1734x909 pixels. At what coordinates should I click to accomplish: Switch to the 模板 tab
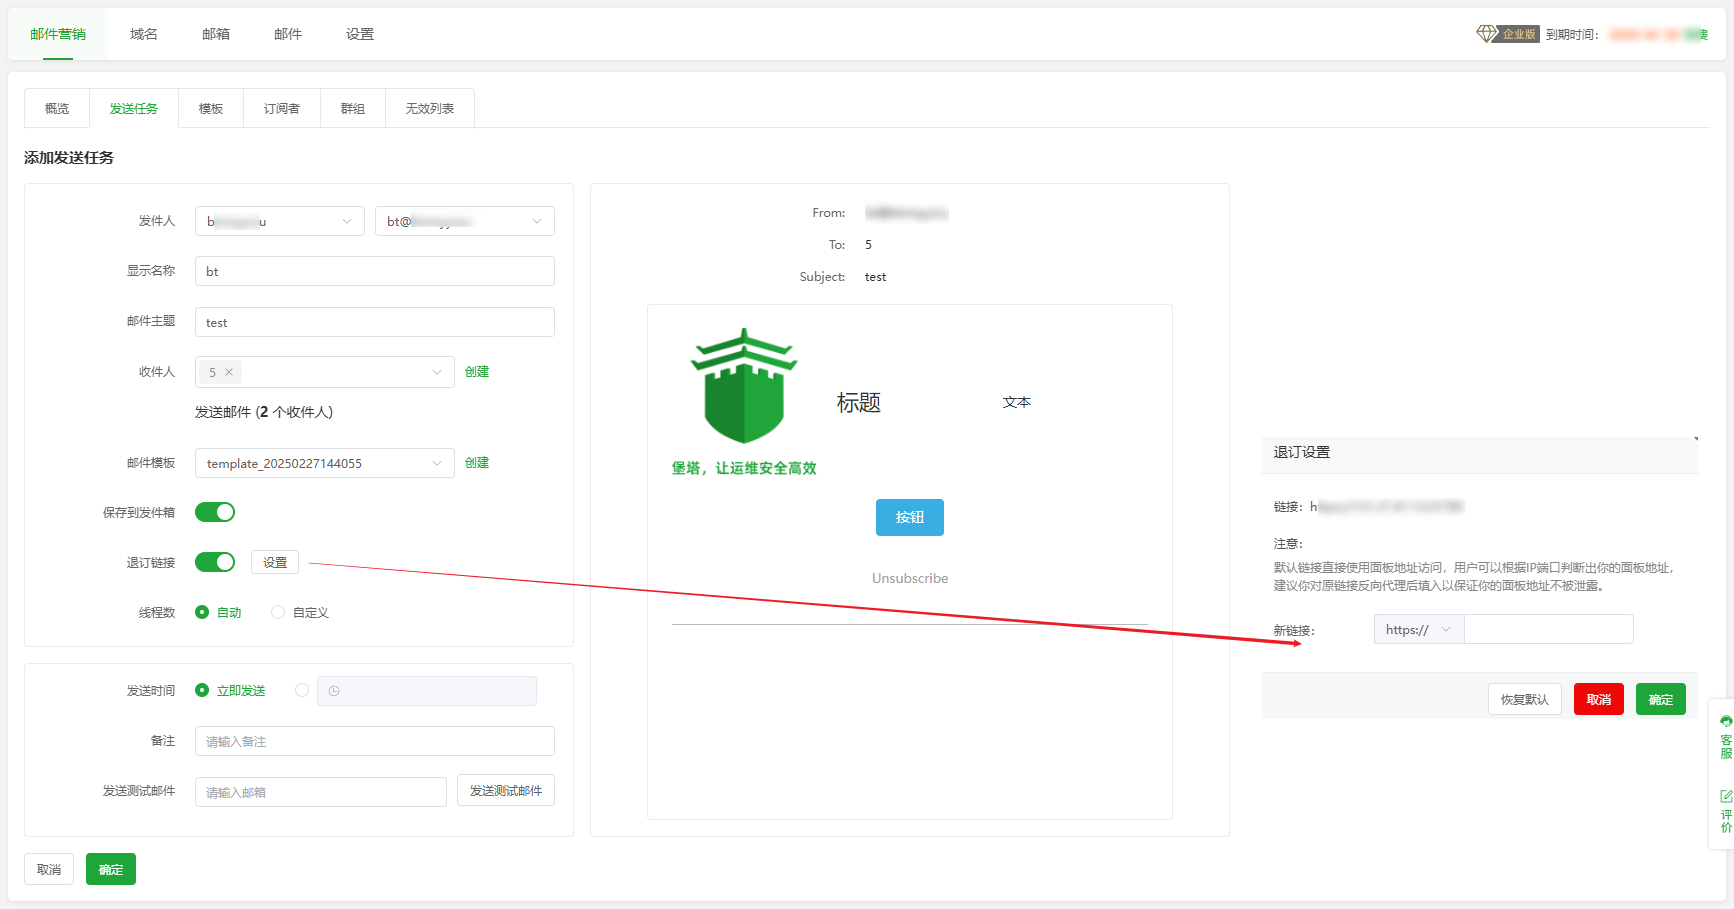(211, 108)
